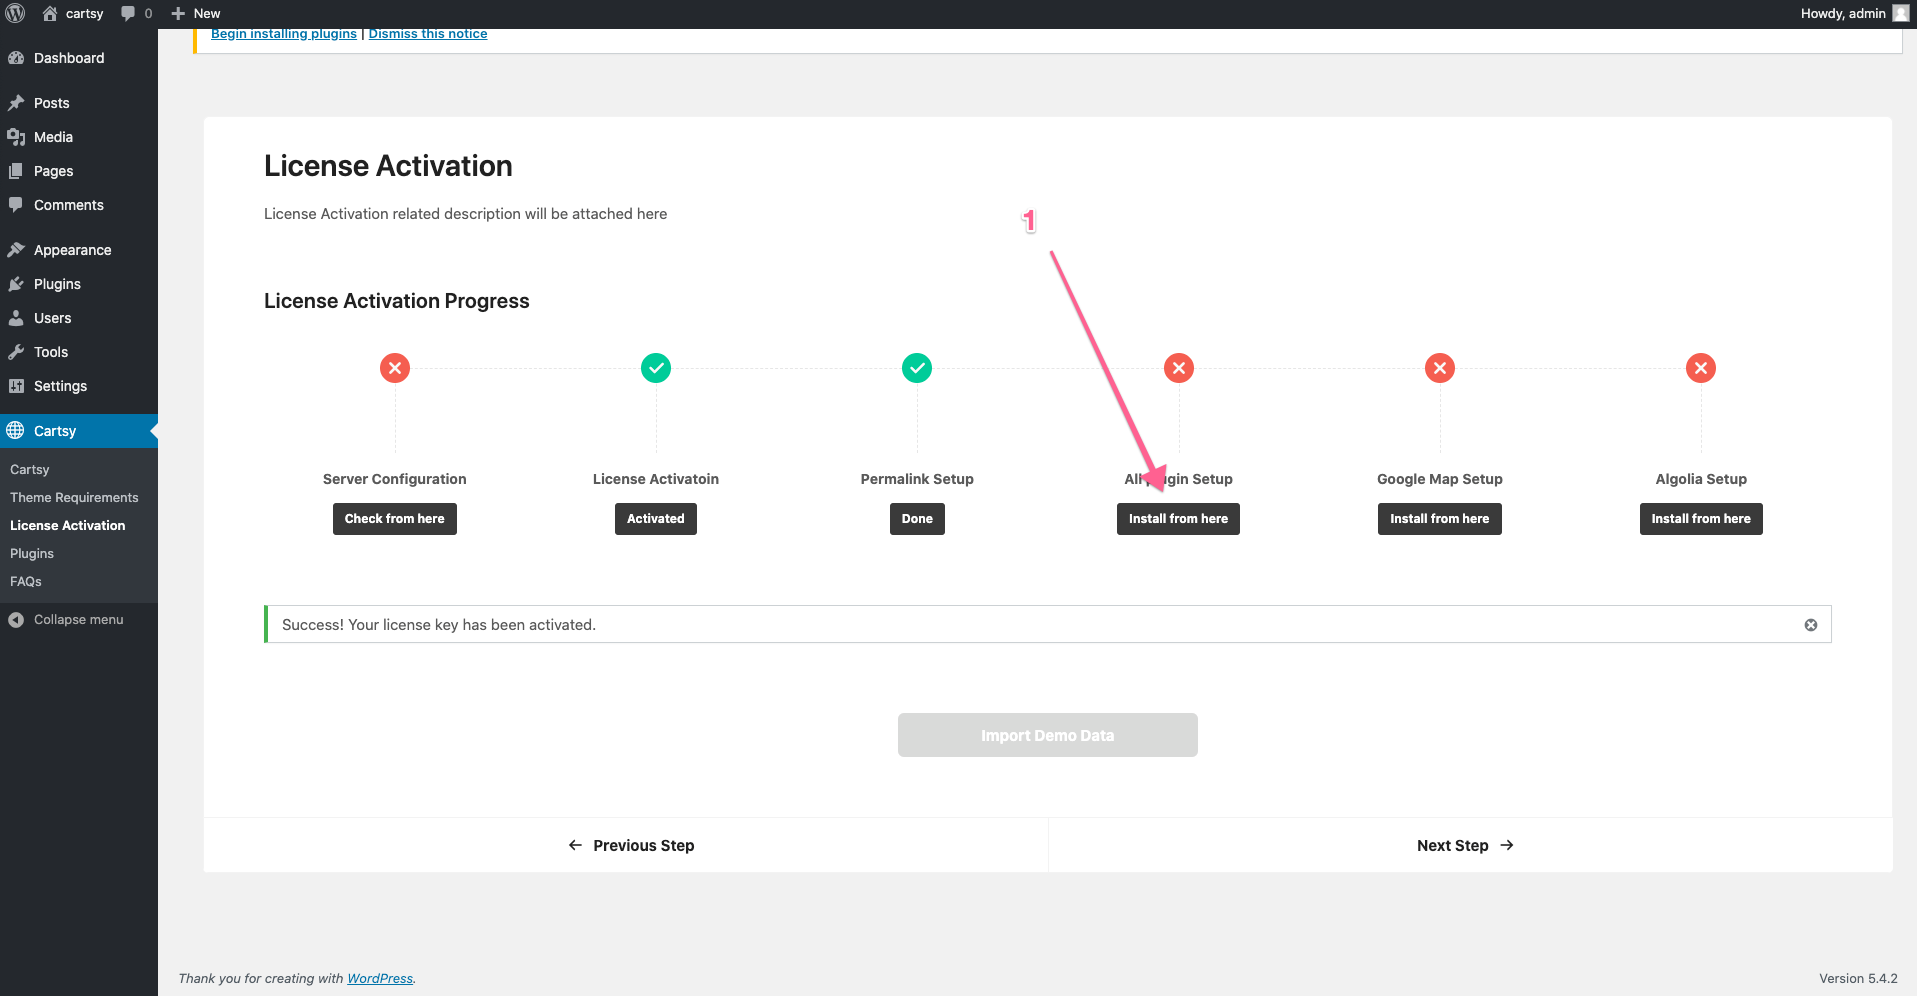This screenshot has width=1917, height=996.
Task: Dismiss the license success notice
Action: 1811,625
